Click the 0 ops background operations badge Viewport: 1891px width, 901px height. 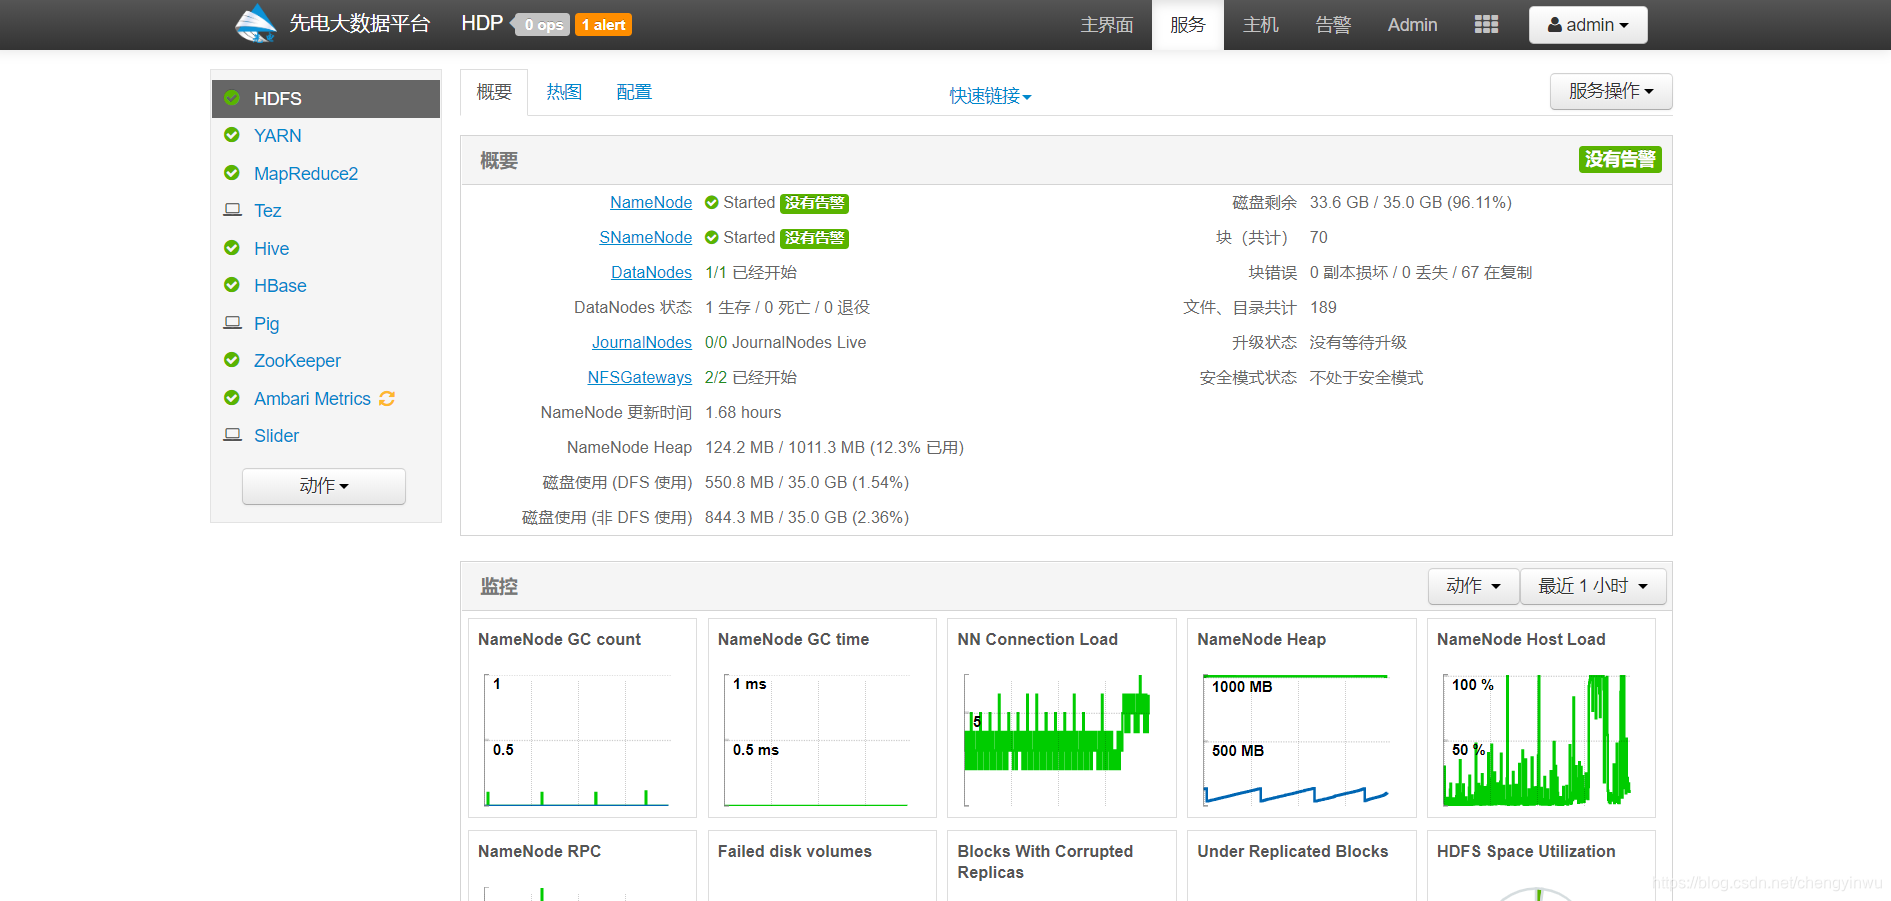click(x=541, y=25)
